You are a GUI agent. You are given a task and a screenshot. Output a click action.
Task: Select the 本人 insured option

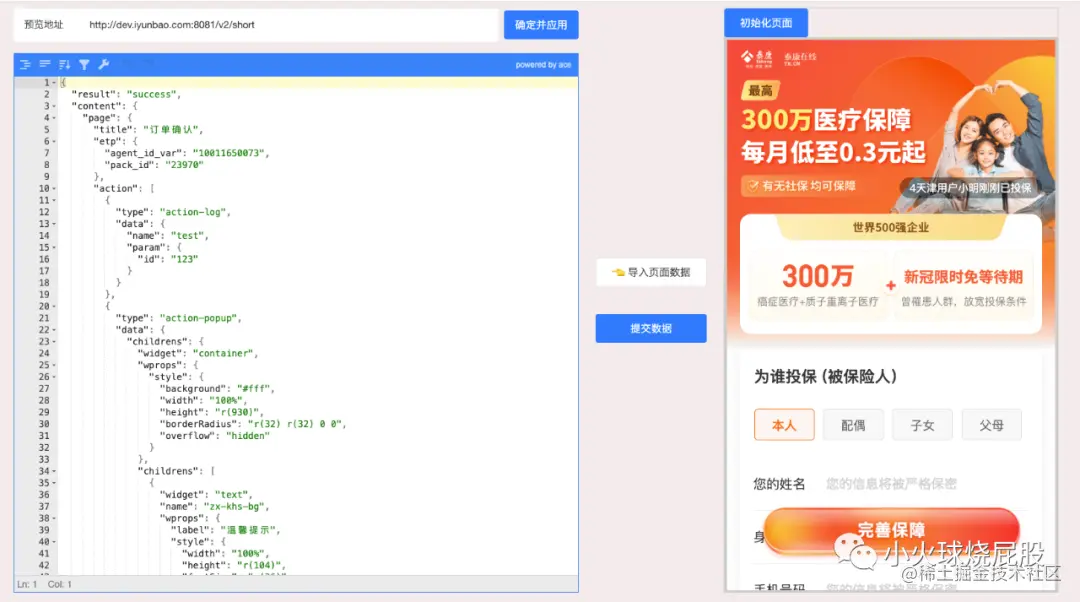pos(784,424)
